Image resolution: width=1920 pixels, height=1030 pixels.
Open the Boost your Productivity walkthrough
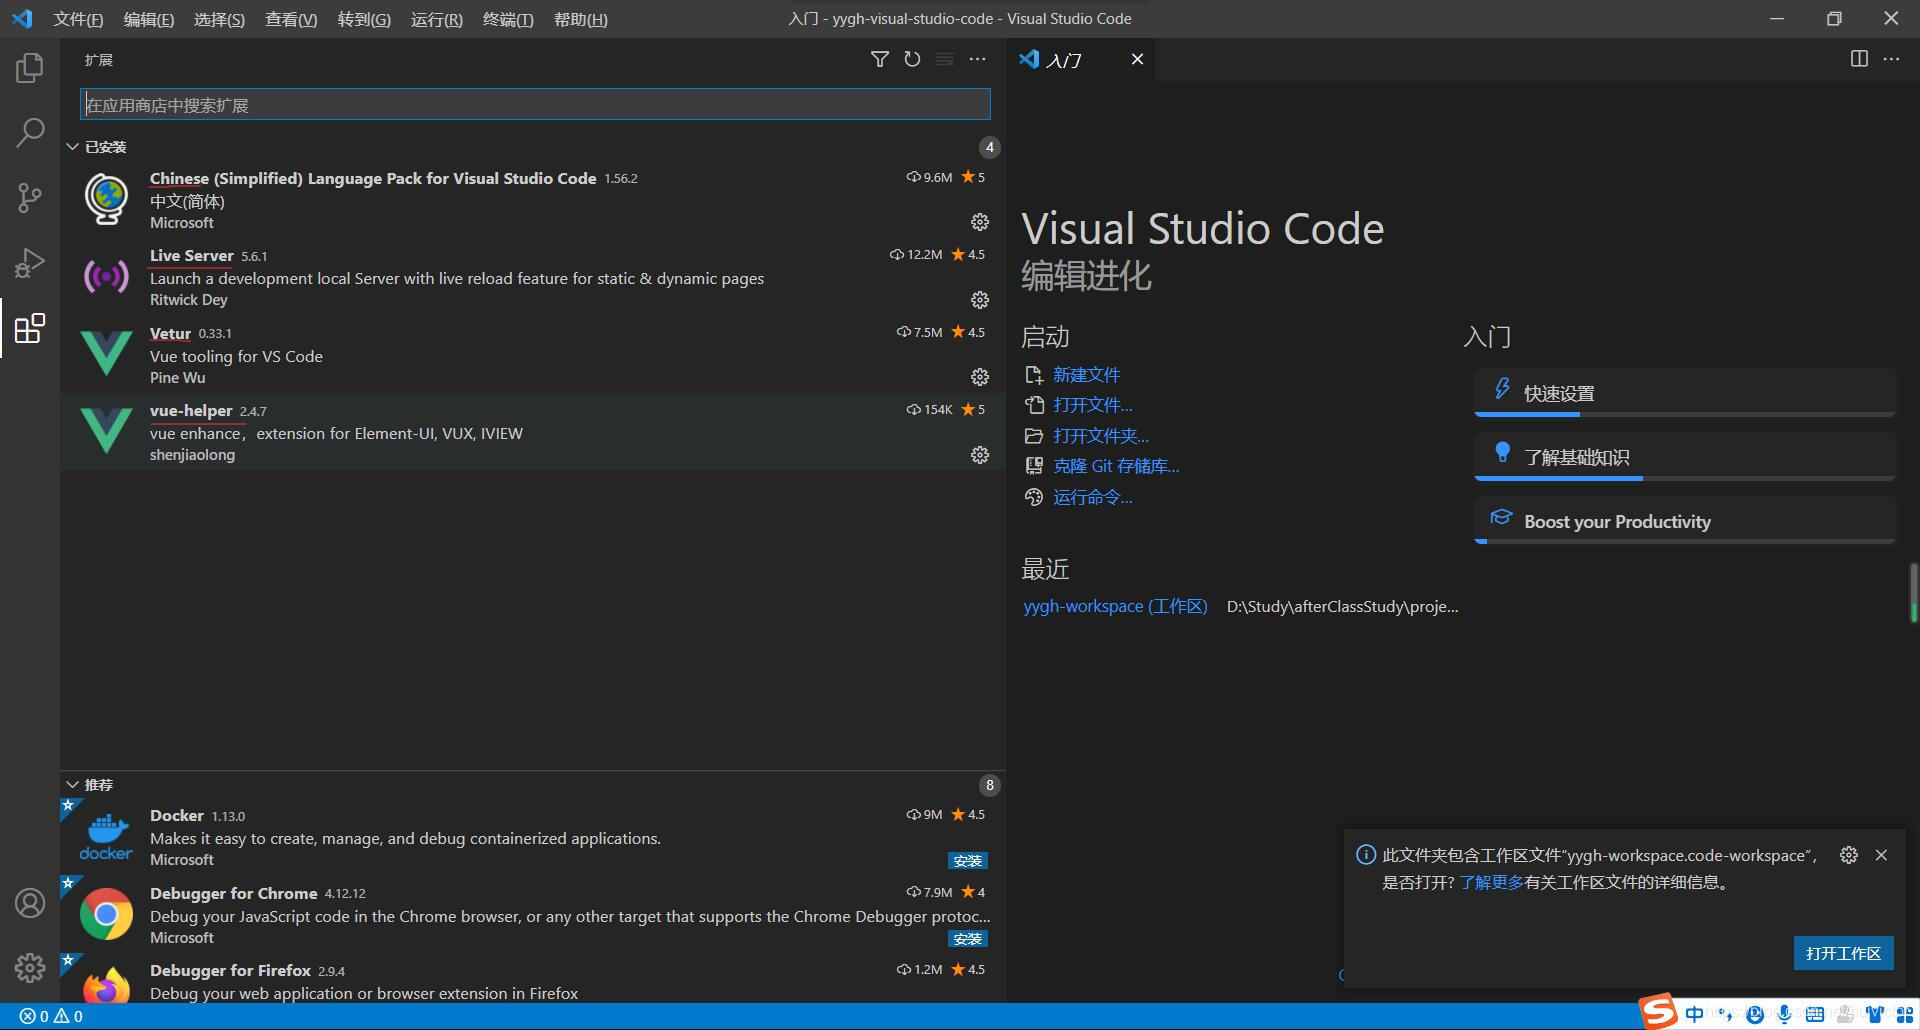[1685, 521]
